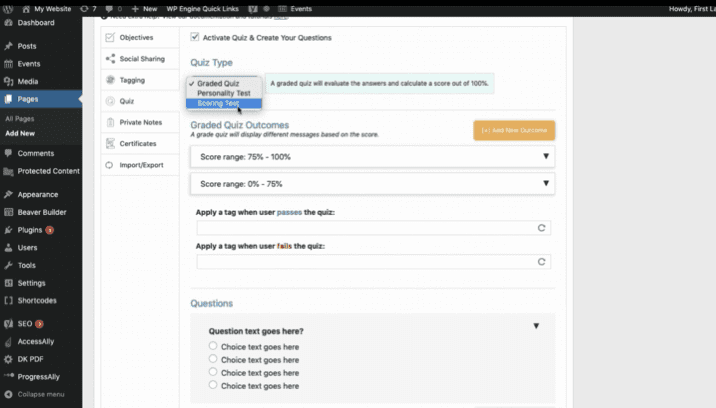716x408 pixels.
Task: Open the Social Sharing tab
Action: pos(140,58)
